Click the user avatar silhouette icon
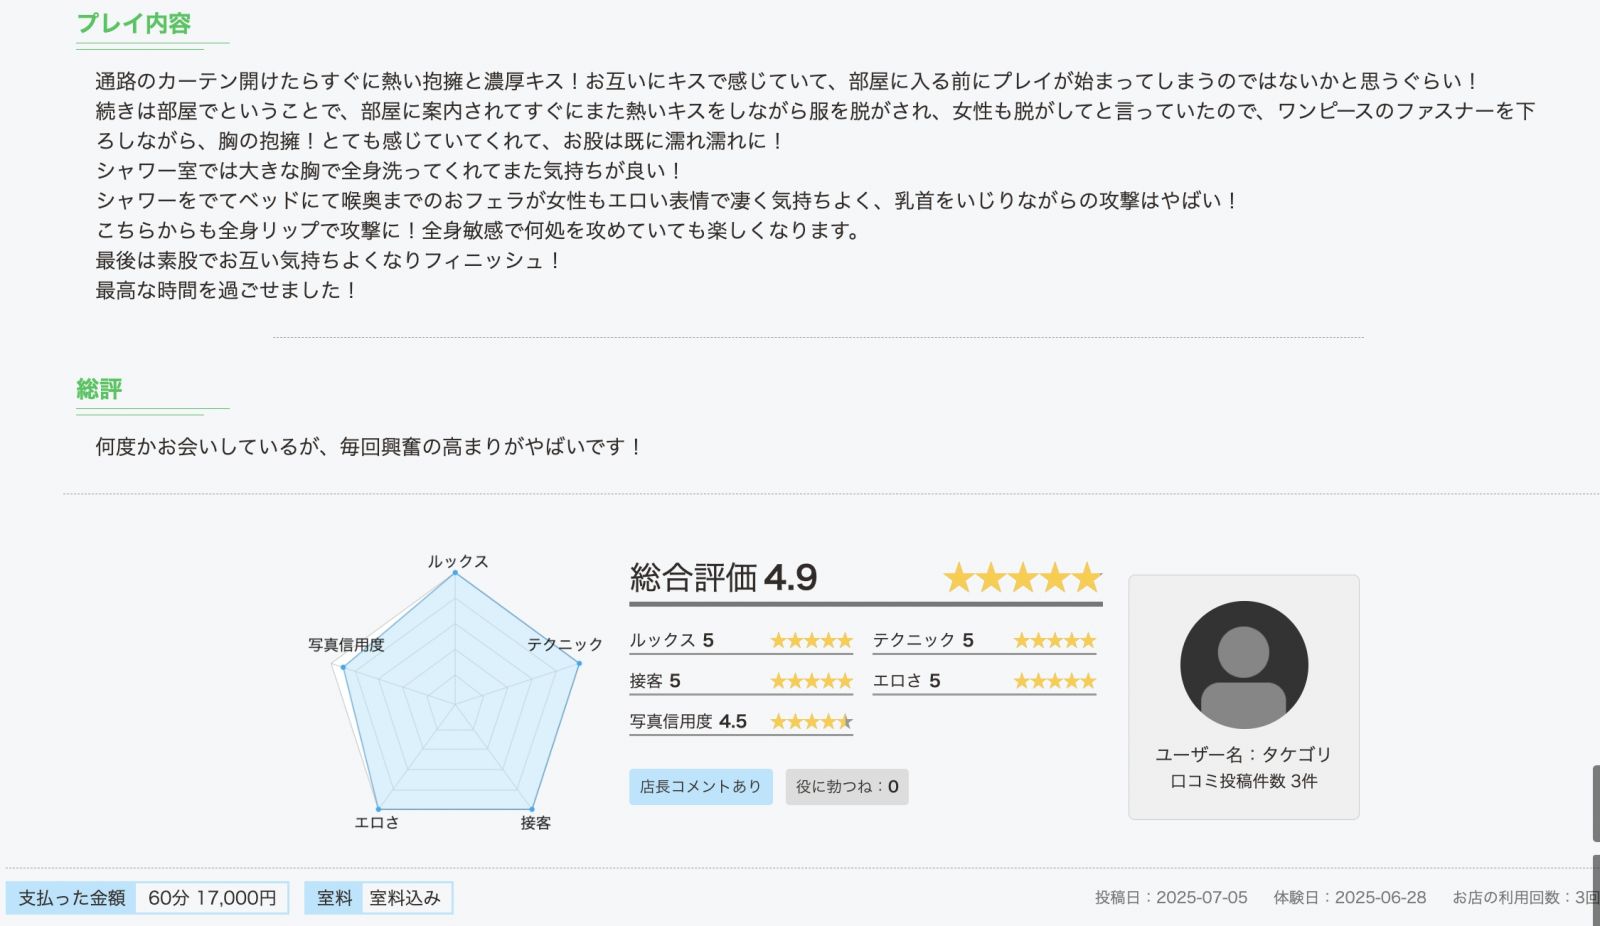 (1244, 665)
